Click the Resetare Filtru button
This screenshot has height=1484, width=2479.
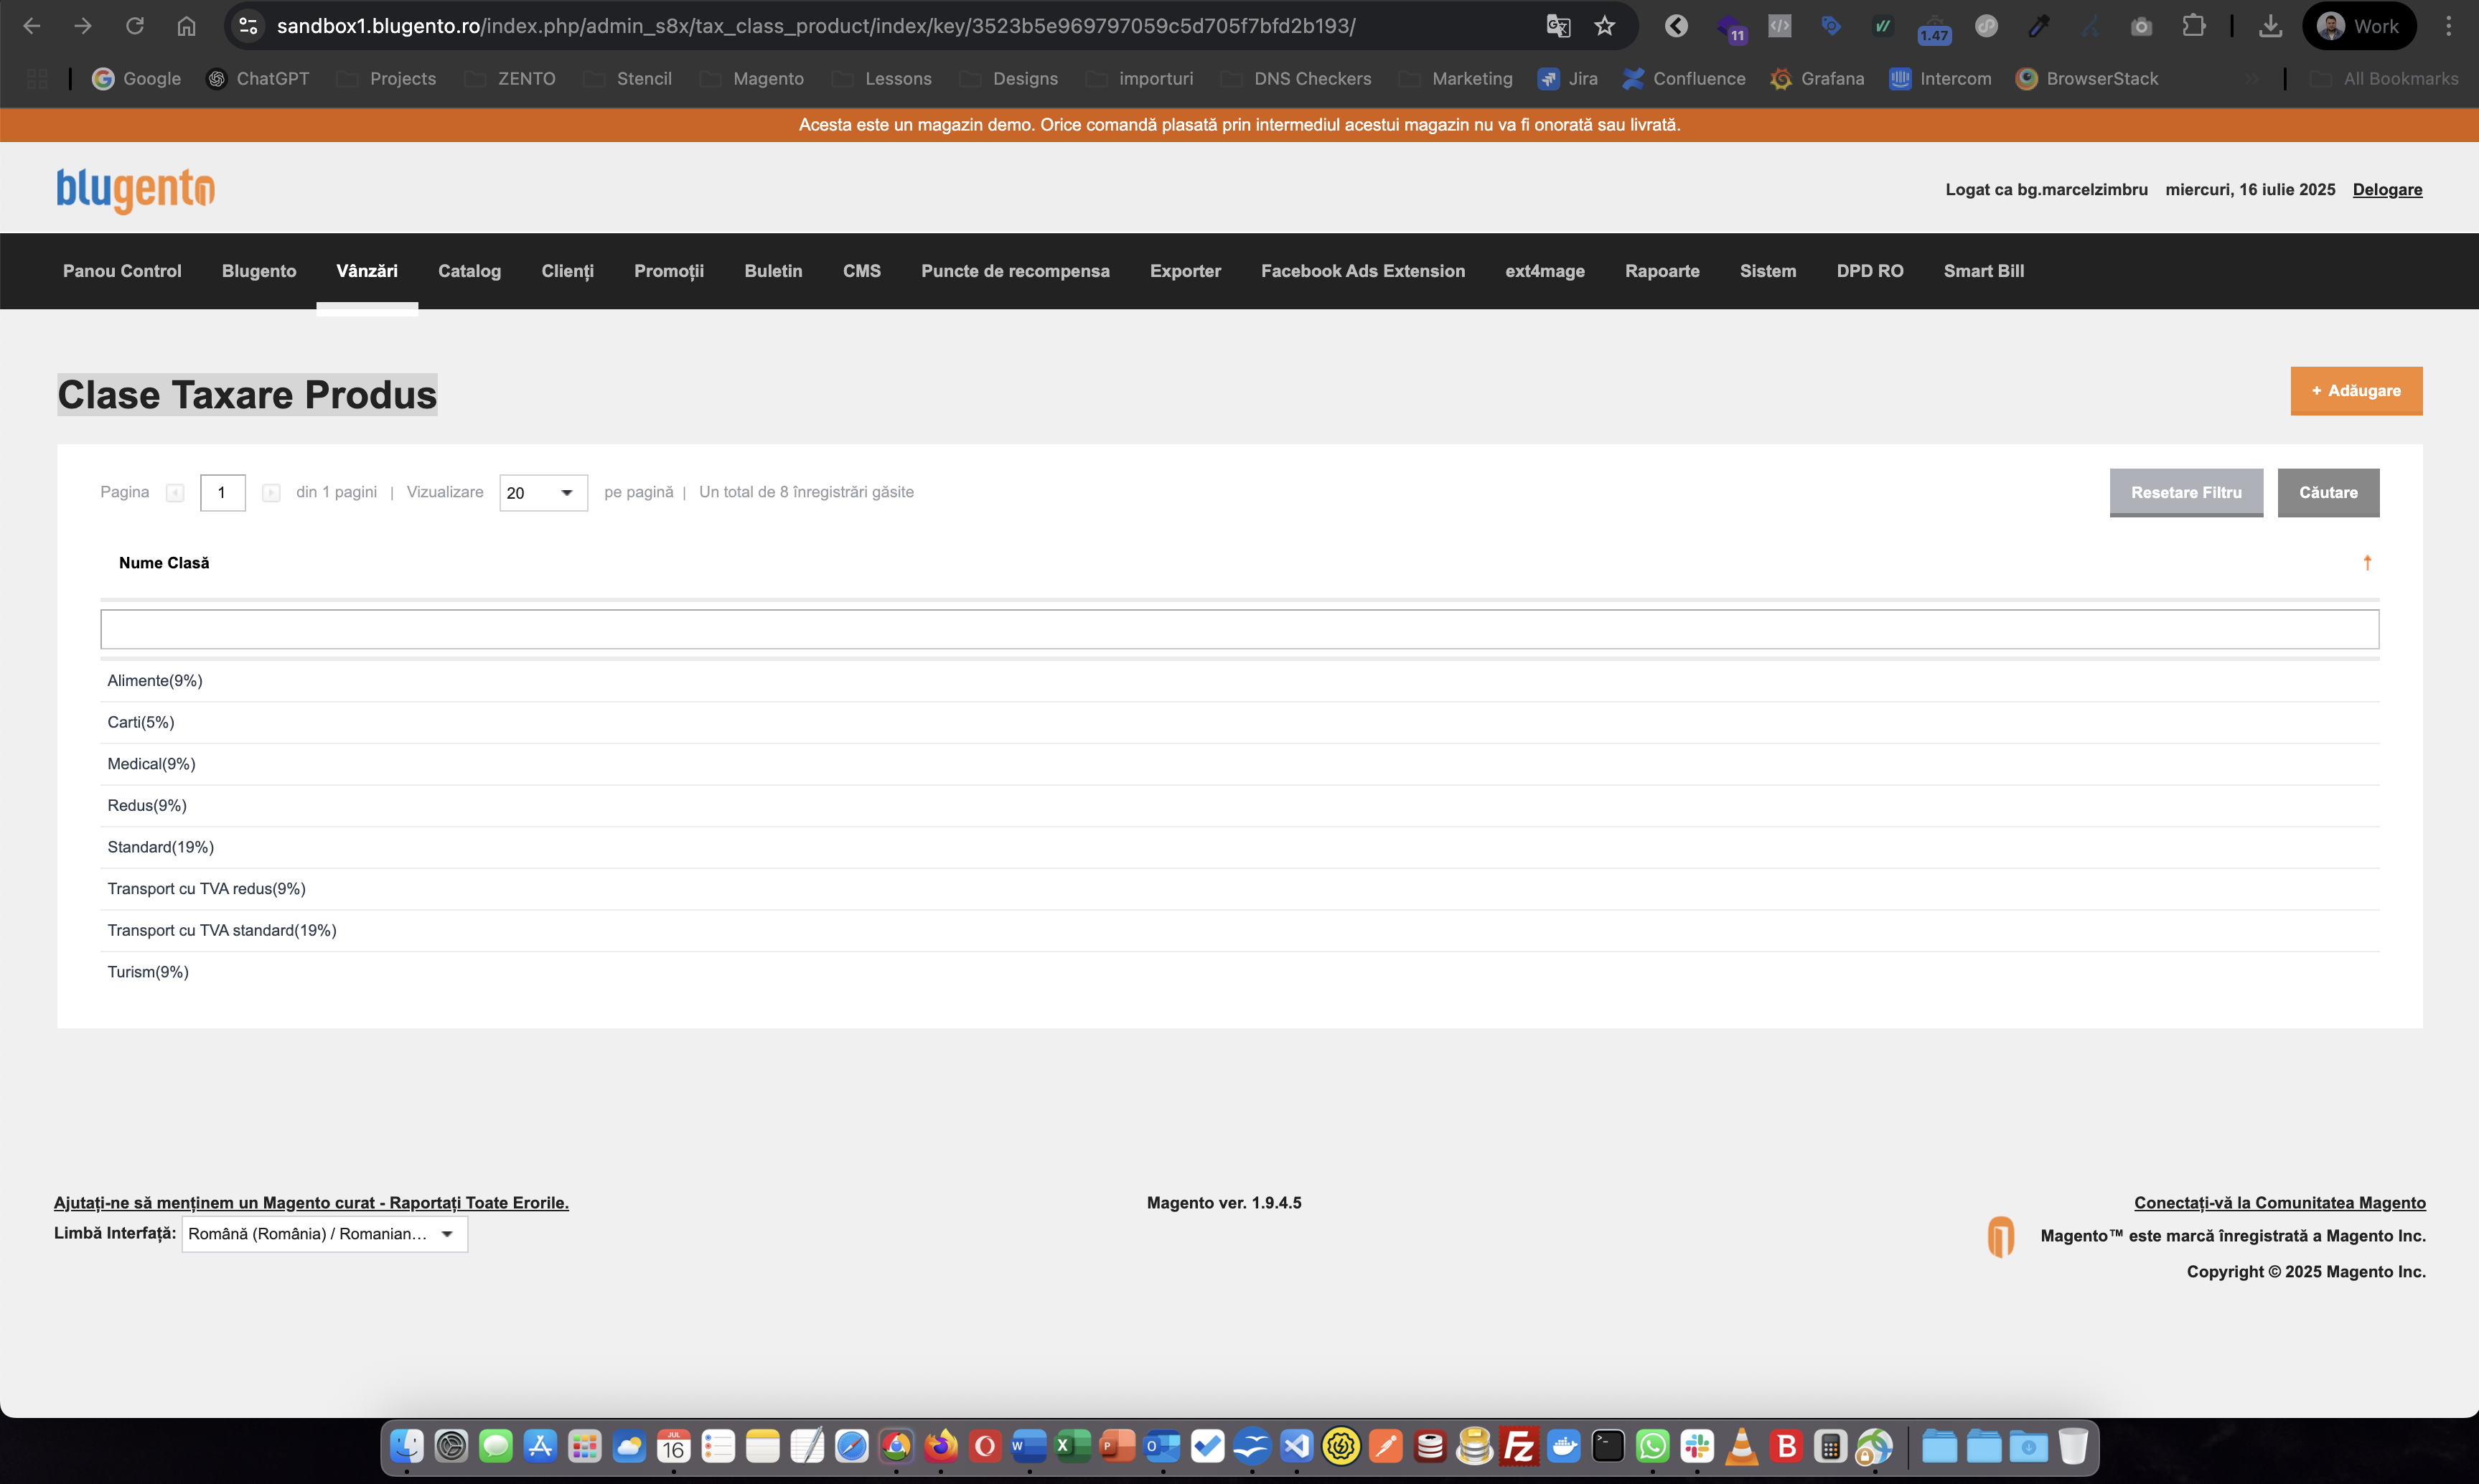coord(2186,493)
